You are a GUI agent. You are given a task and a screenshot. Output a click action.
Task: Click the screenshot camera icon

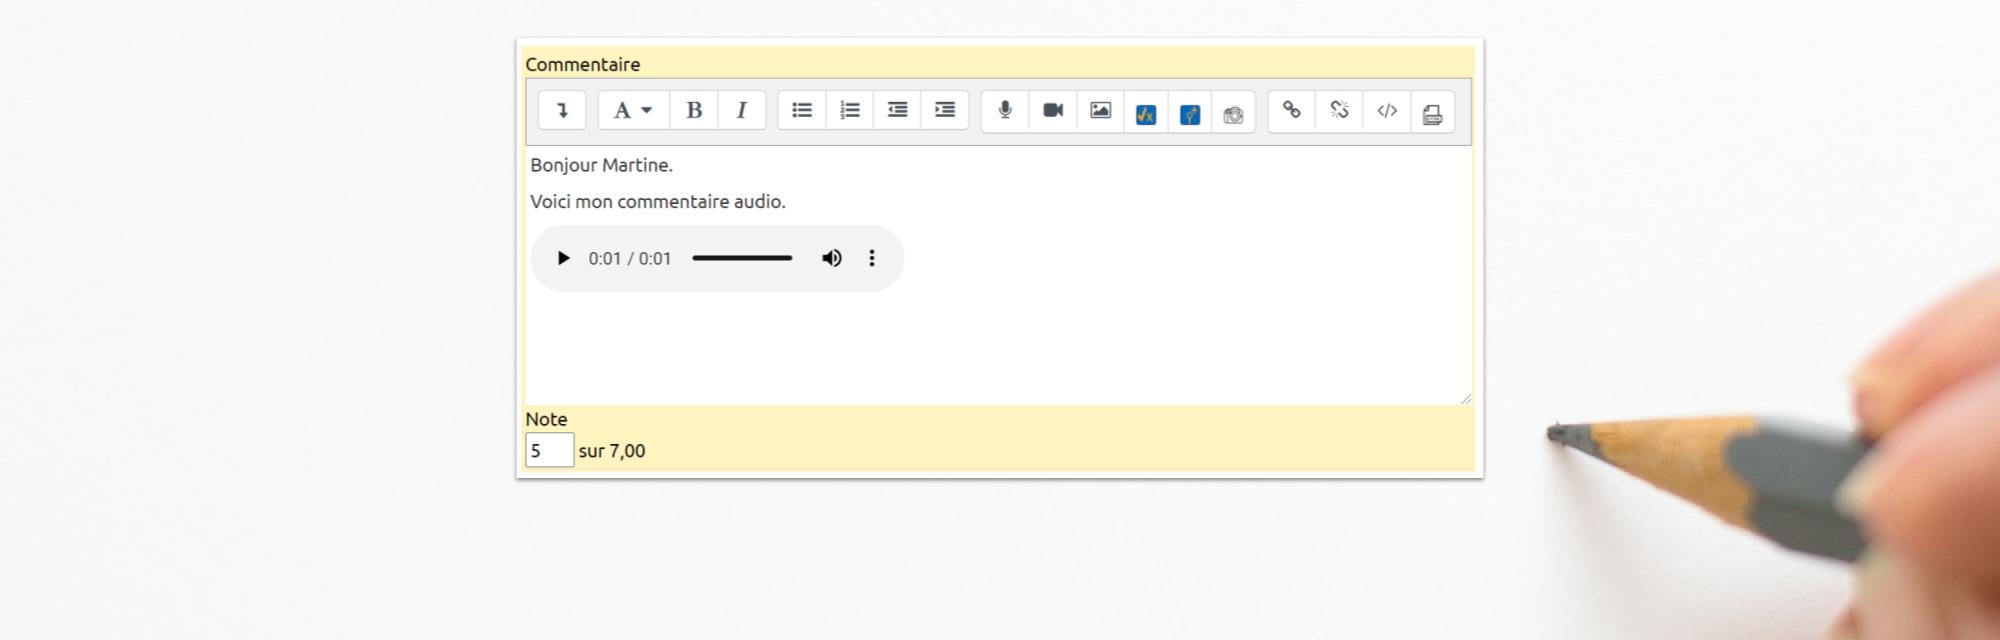pyautogui.click(x=1233, y=114)
